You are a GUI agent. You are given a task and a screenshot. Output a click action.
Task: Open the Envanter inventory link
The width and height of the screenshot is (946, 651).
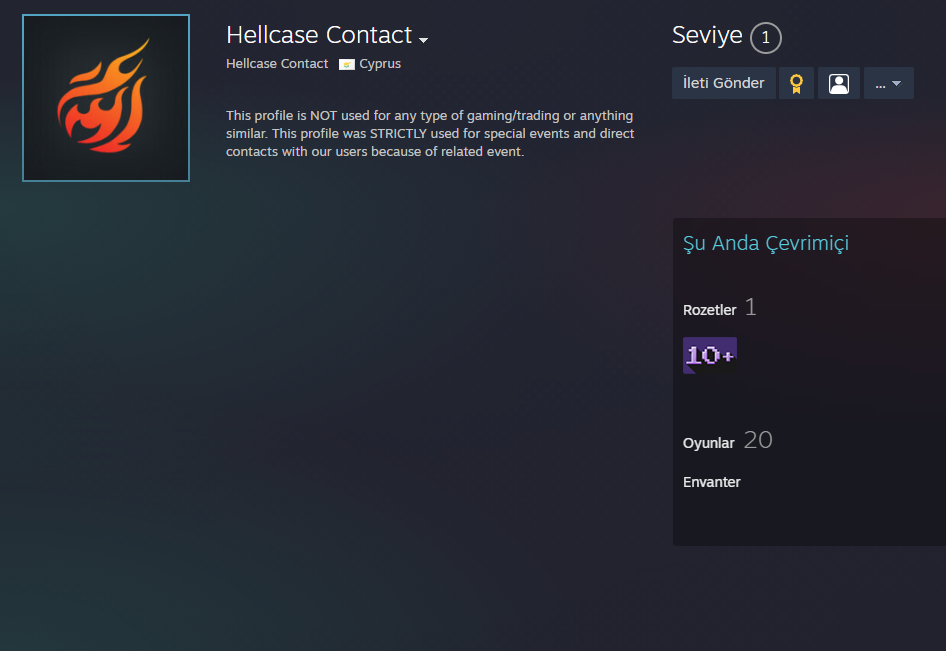click(x=711, y=481)
